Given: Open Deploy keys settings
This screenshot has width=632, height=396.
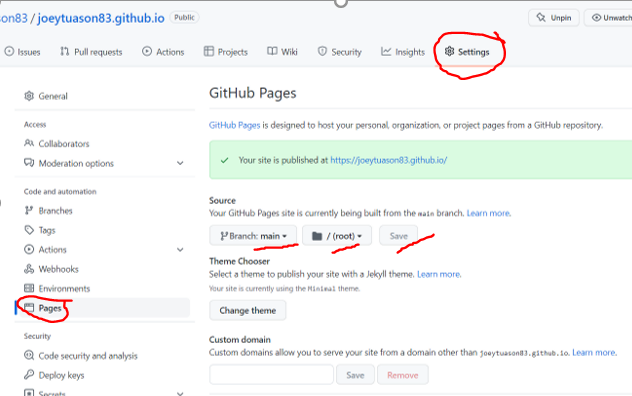Looking at the screenshot, I should 61,375.
